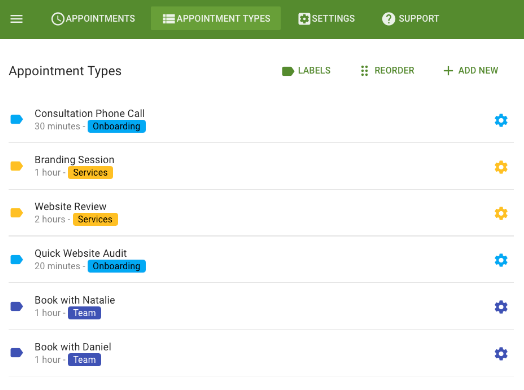
Task: Click the Services label on Branding Session
Action: (91, 173)
